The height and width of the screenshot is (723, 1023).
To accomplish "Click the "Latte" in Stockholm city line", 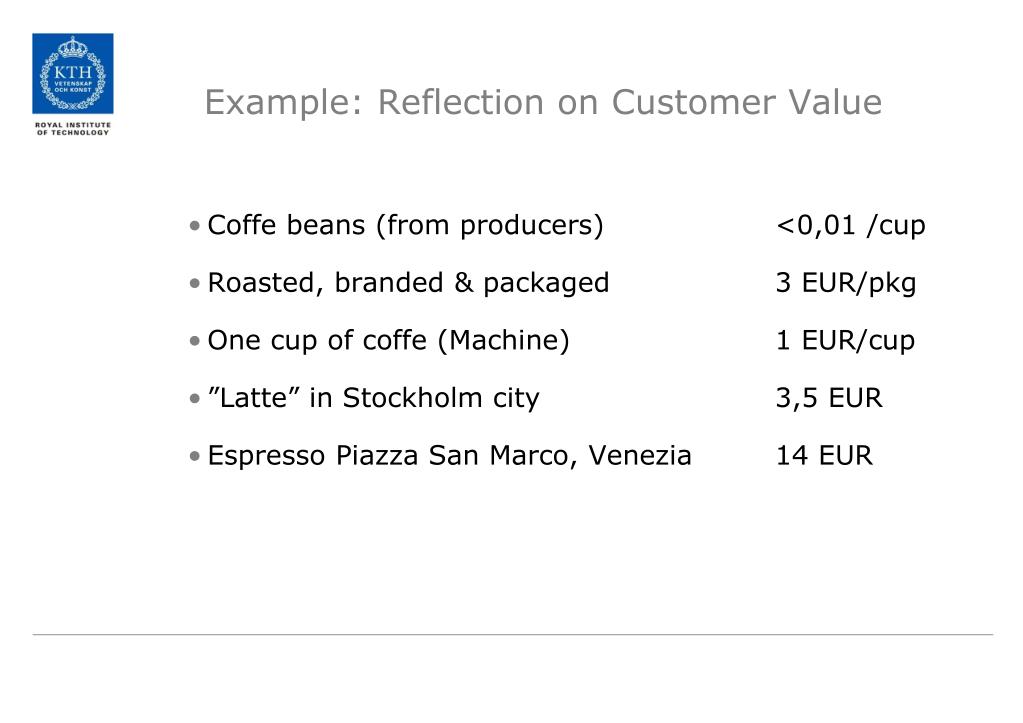I will 373,398.
